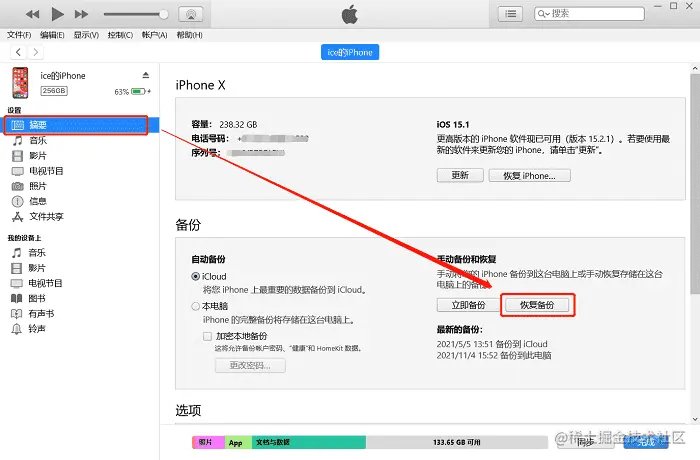The height and width of the screenshot is (460, 700).
Task: Focus the 搜索 search field
Action: coord(589,14)
